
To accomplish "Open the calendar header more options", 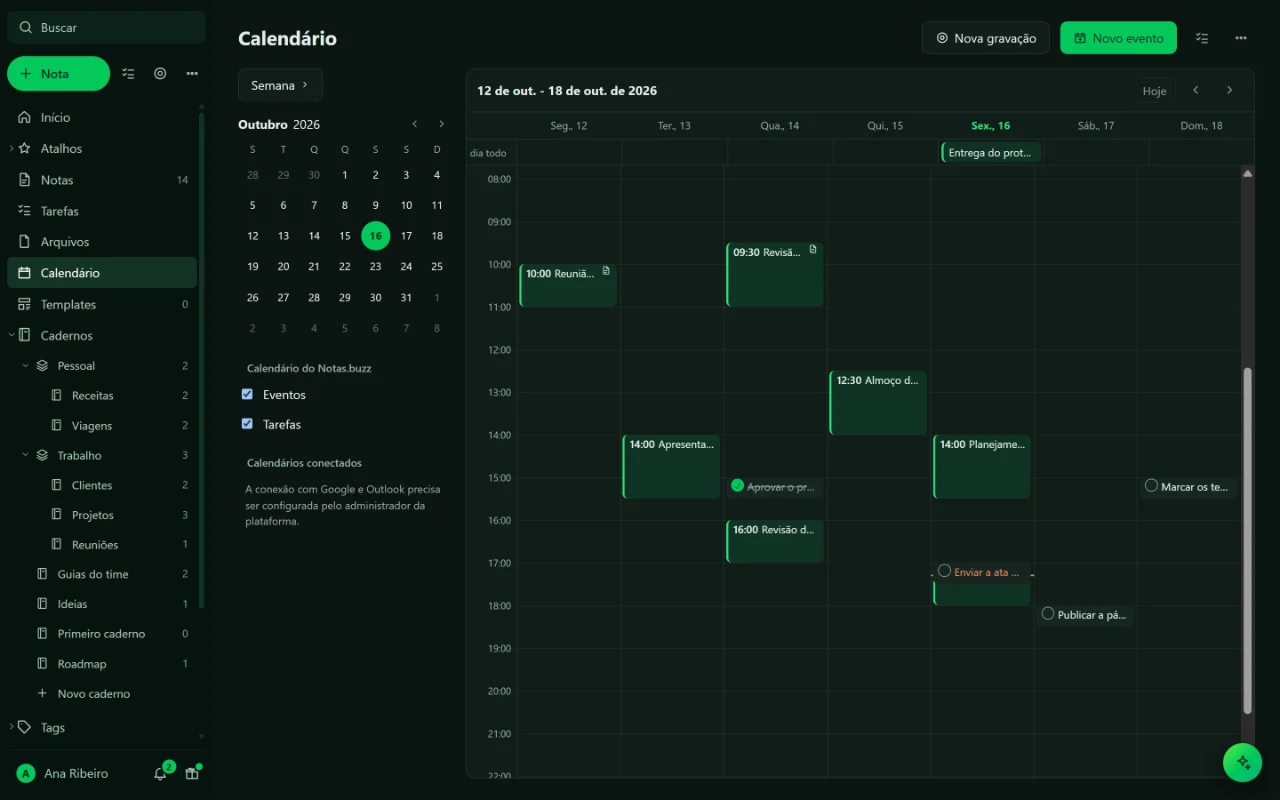I will (x=1241, y=38).
